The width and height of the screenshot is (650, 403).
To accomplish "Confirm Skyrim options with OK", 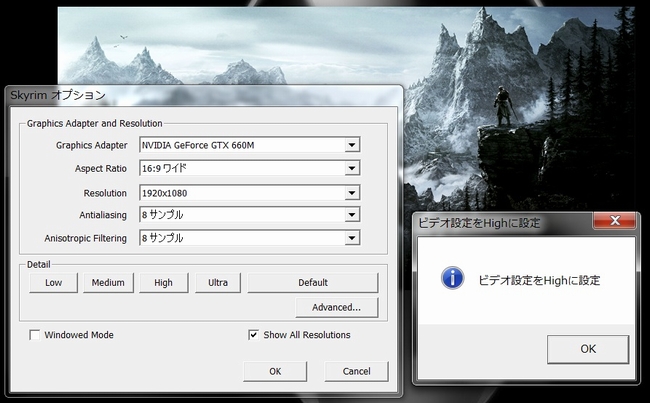I will click(275, 371).
